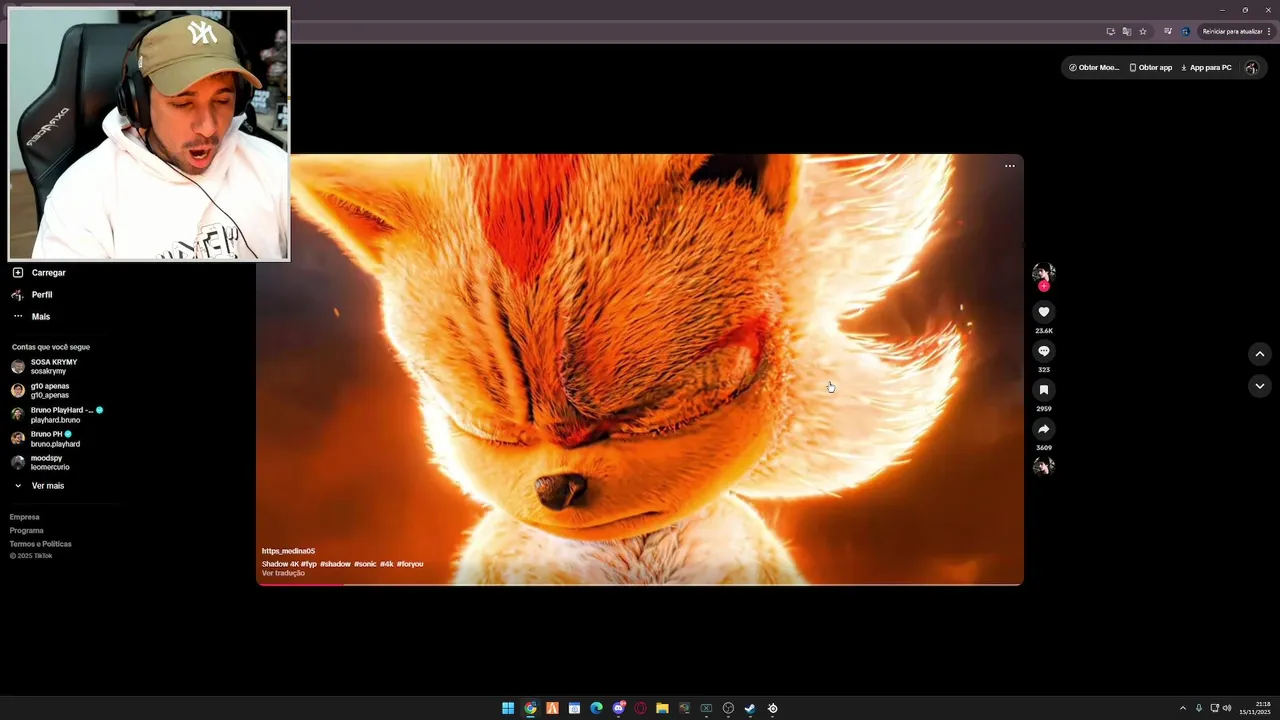Viewport: 1280px width, 720px height.
Task: Click the #4k hashtag
Action: [x=386, y=564]
